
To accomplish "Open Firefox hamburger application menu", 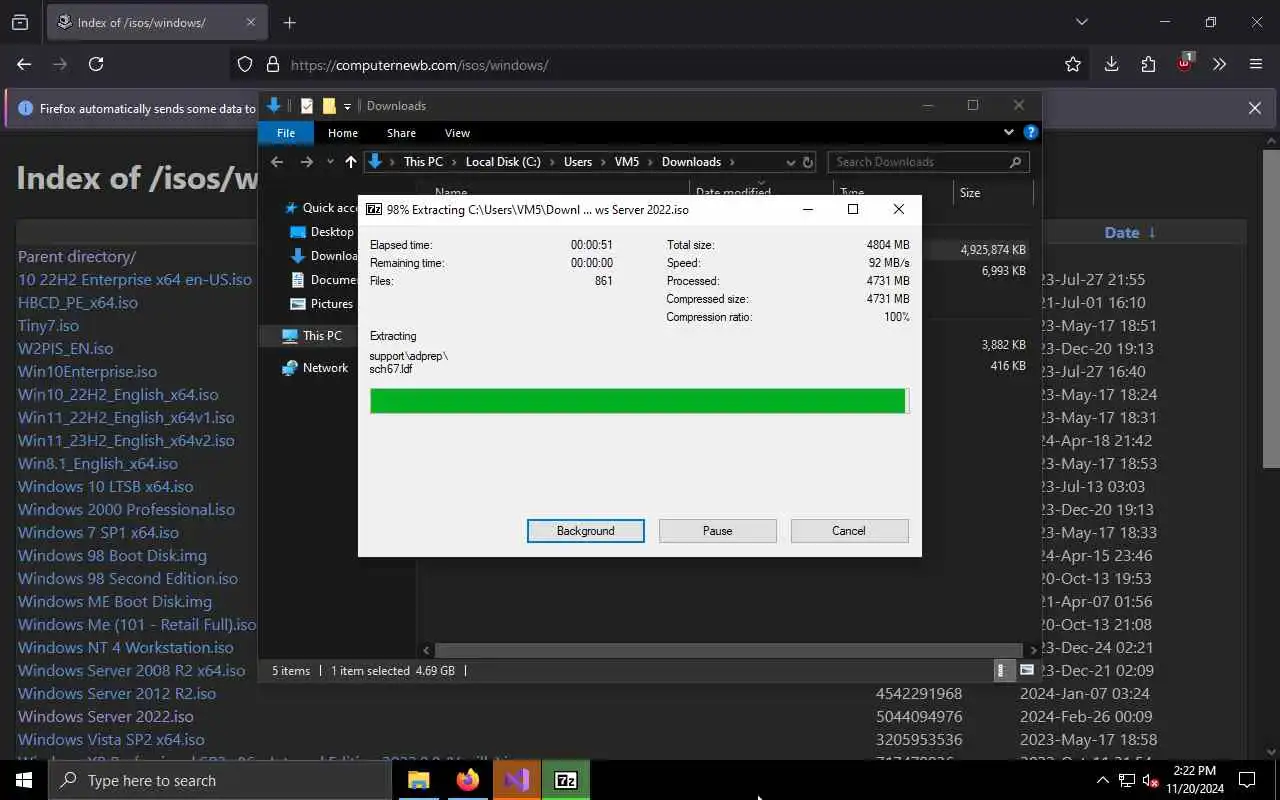I will point(1256,64).
